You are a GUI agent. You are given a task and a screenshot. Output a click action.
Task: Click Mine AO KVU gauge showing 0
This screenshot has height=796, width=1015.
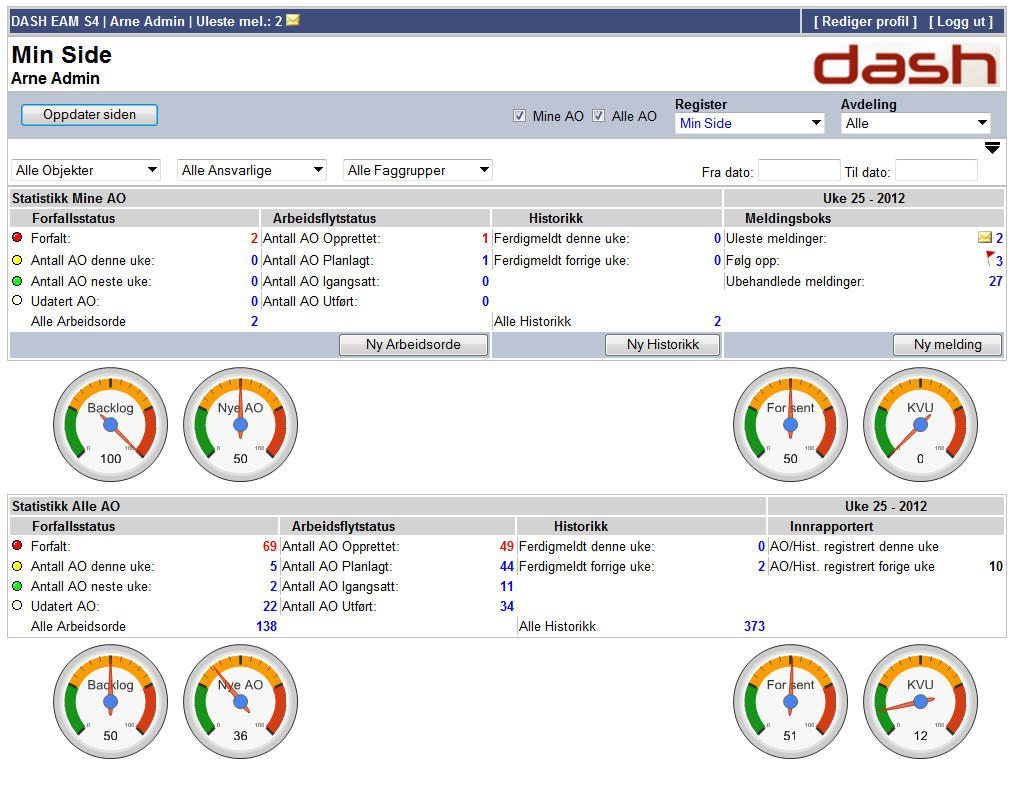click(920, 425)
